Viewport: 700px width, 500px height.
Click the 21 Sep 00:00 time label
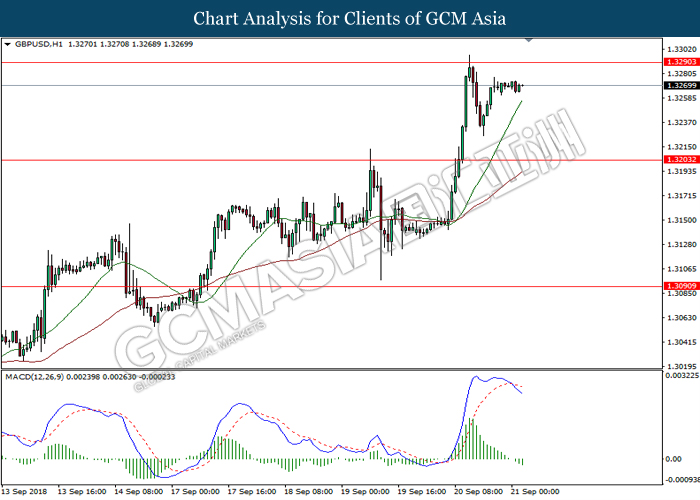click(535, 492)
